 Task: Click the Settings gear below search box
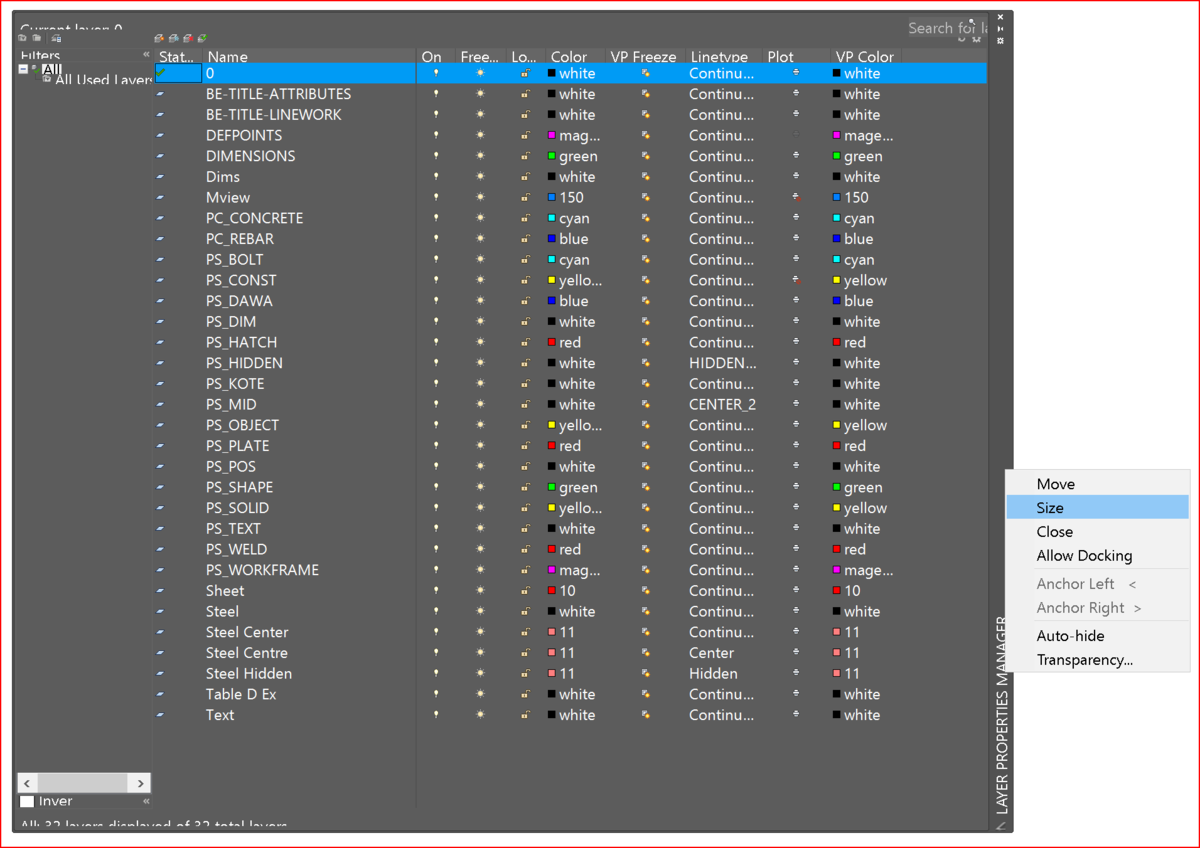click(x=977, y=39)
